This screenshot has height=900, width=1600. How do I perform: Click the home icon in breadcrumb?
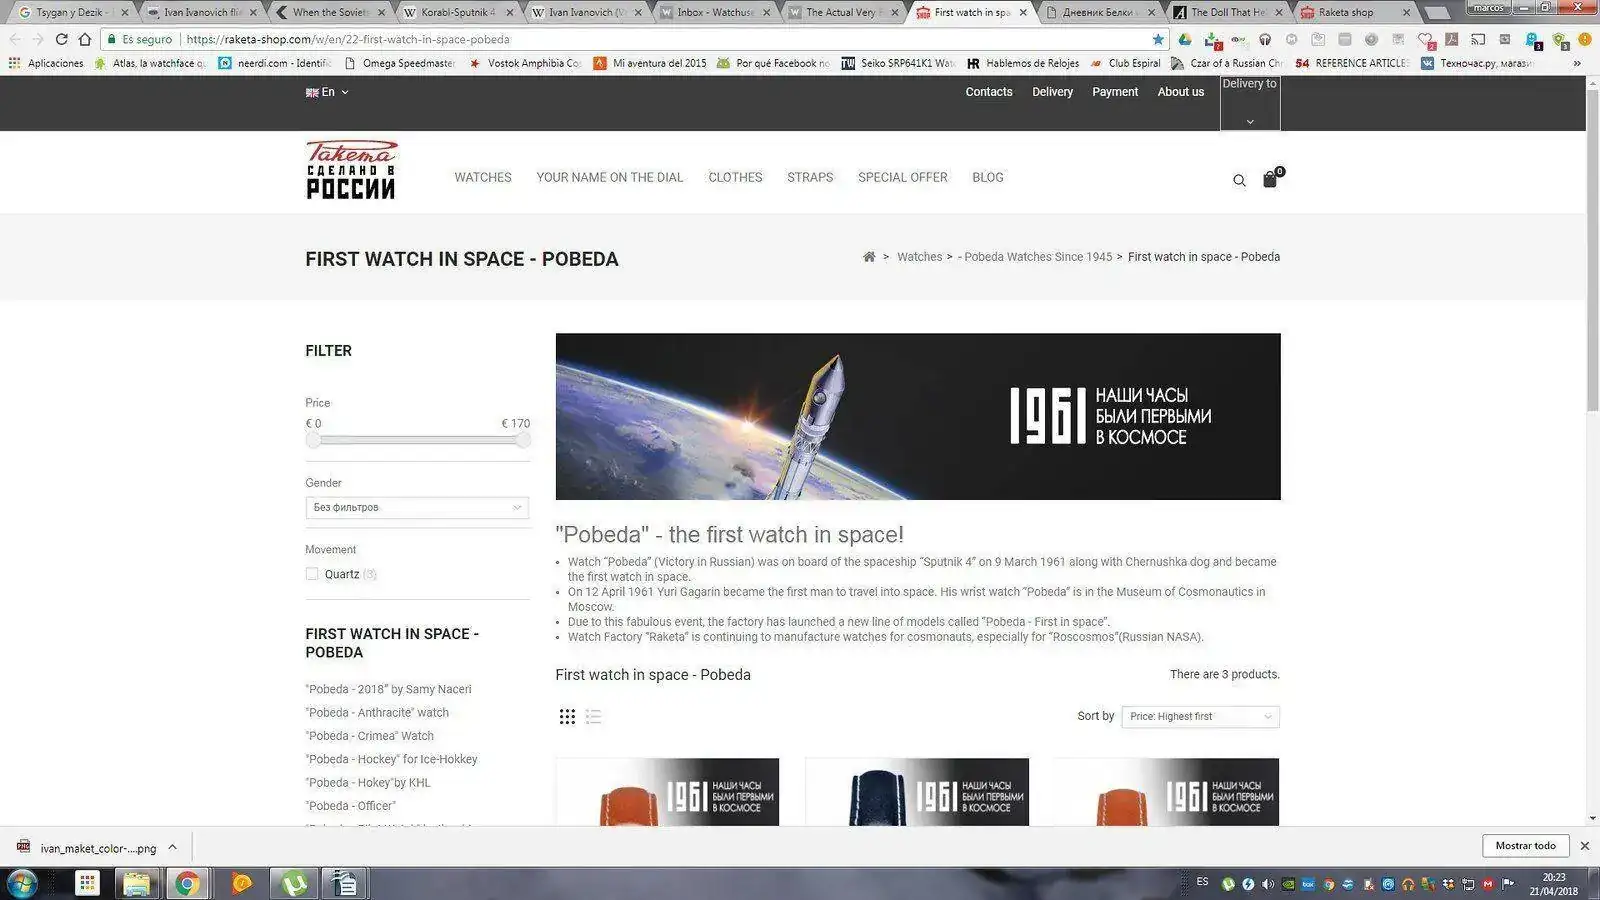click(x=869, y=257)
